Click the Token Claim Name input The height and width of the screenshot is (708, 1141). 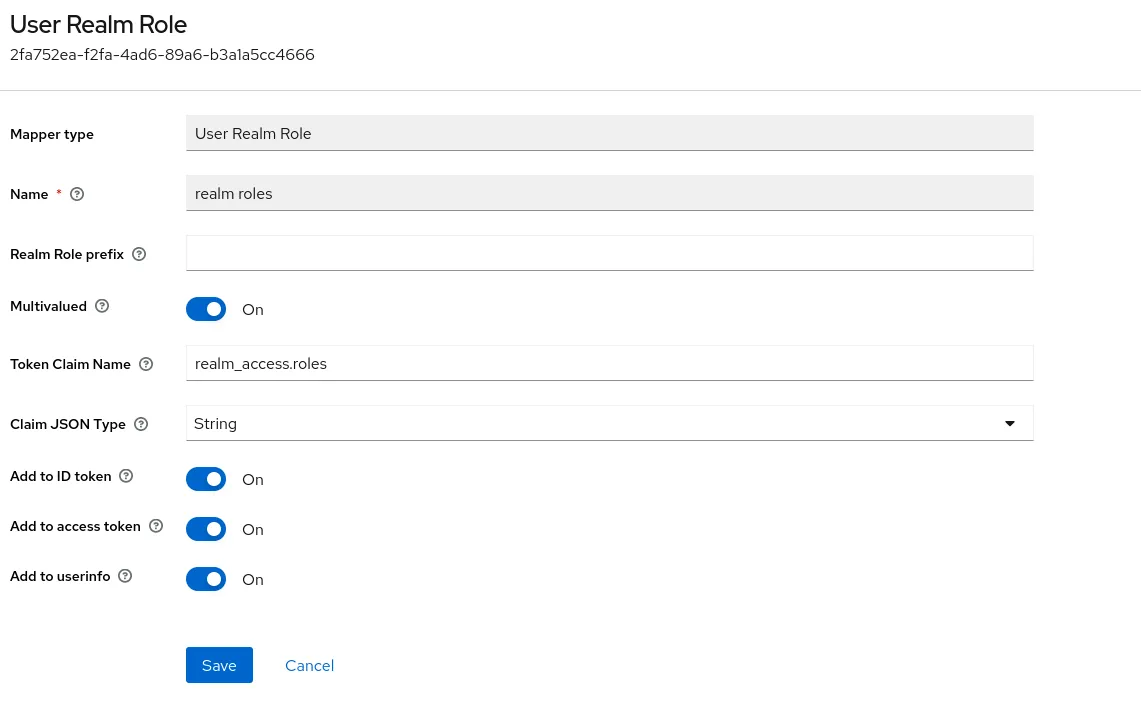(x=609, y=363)
